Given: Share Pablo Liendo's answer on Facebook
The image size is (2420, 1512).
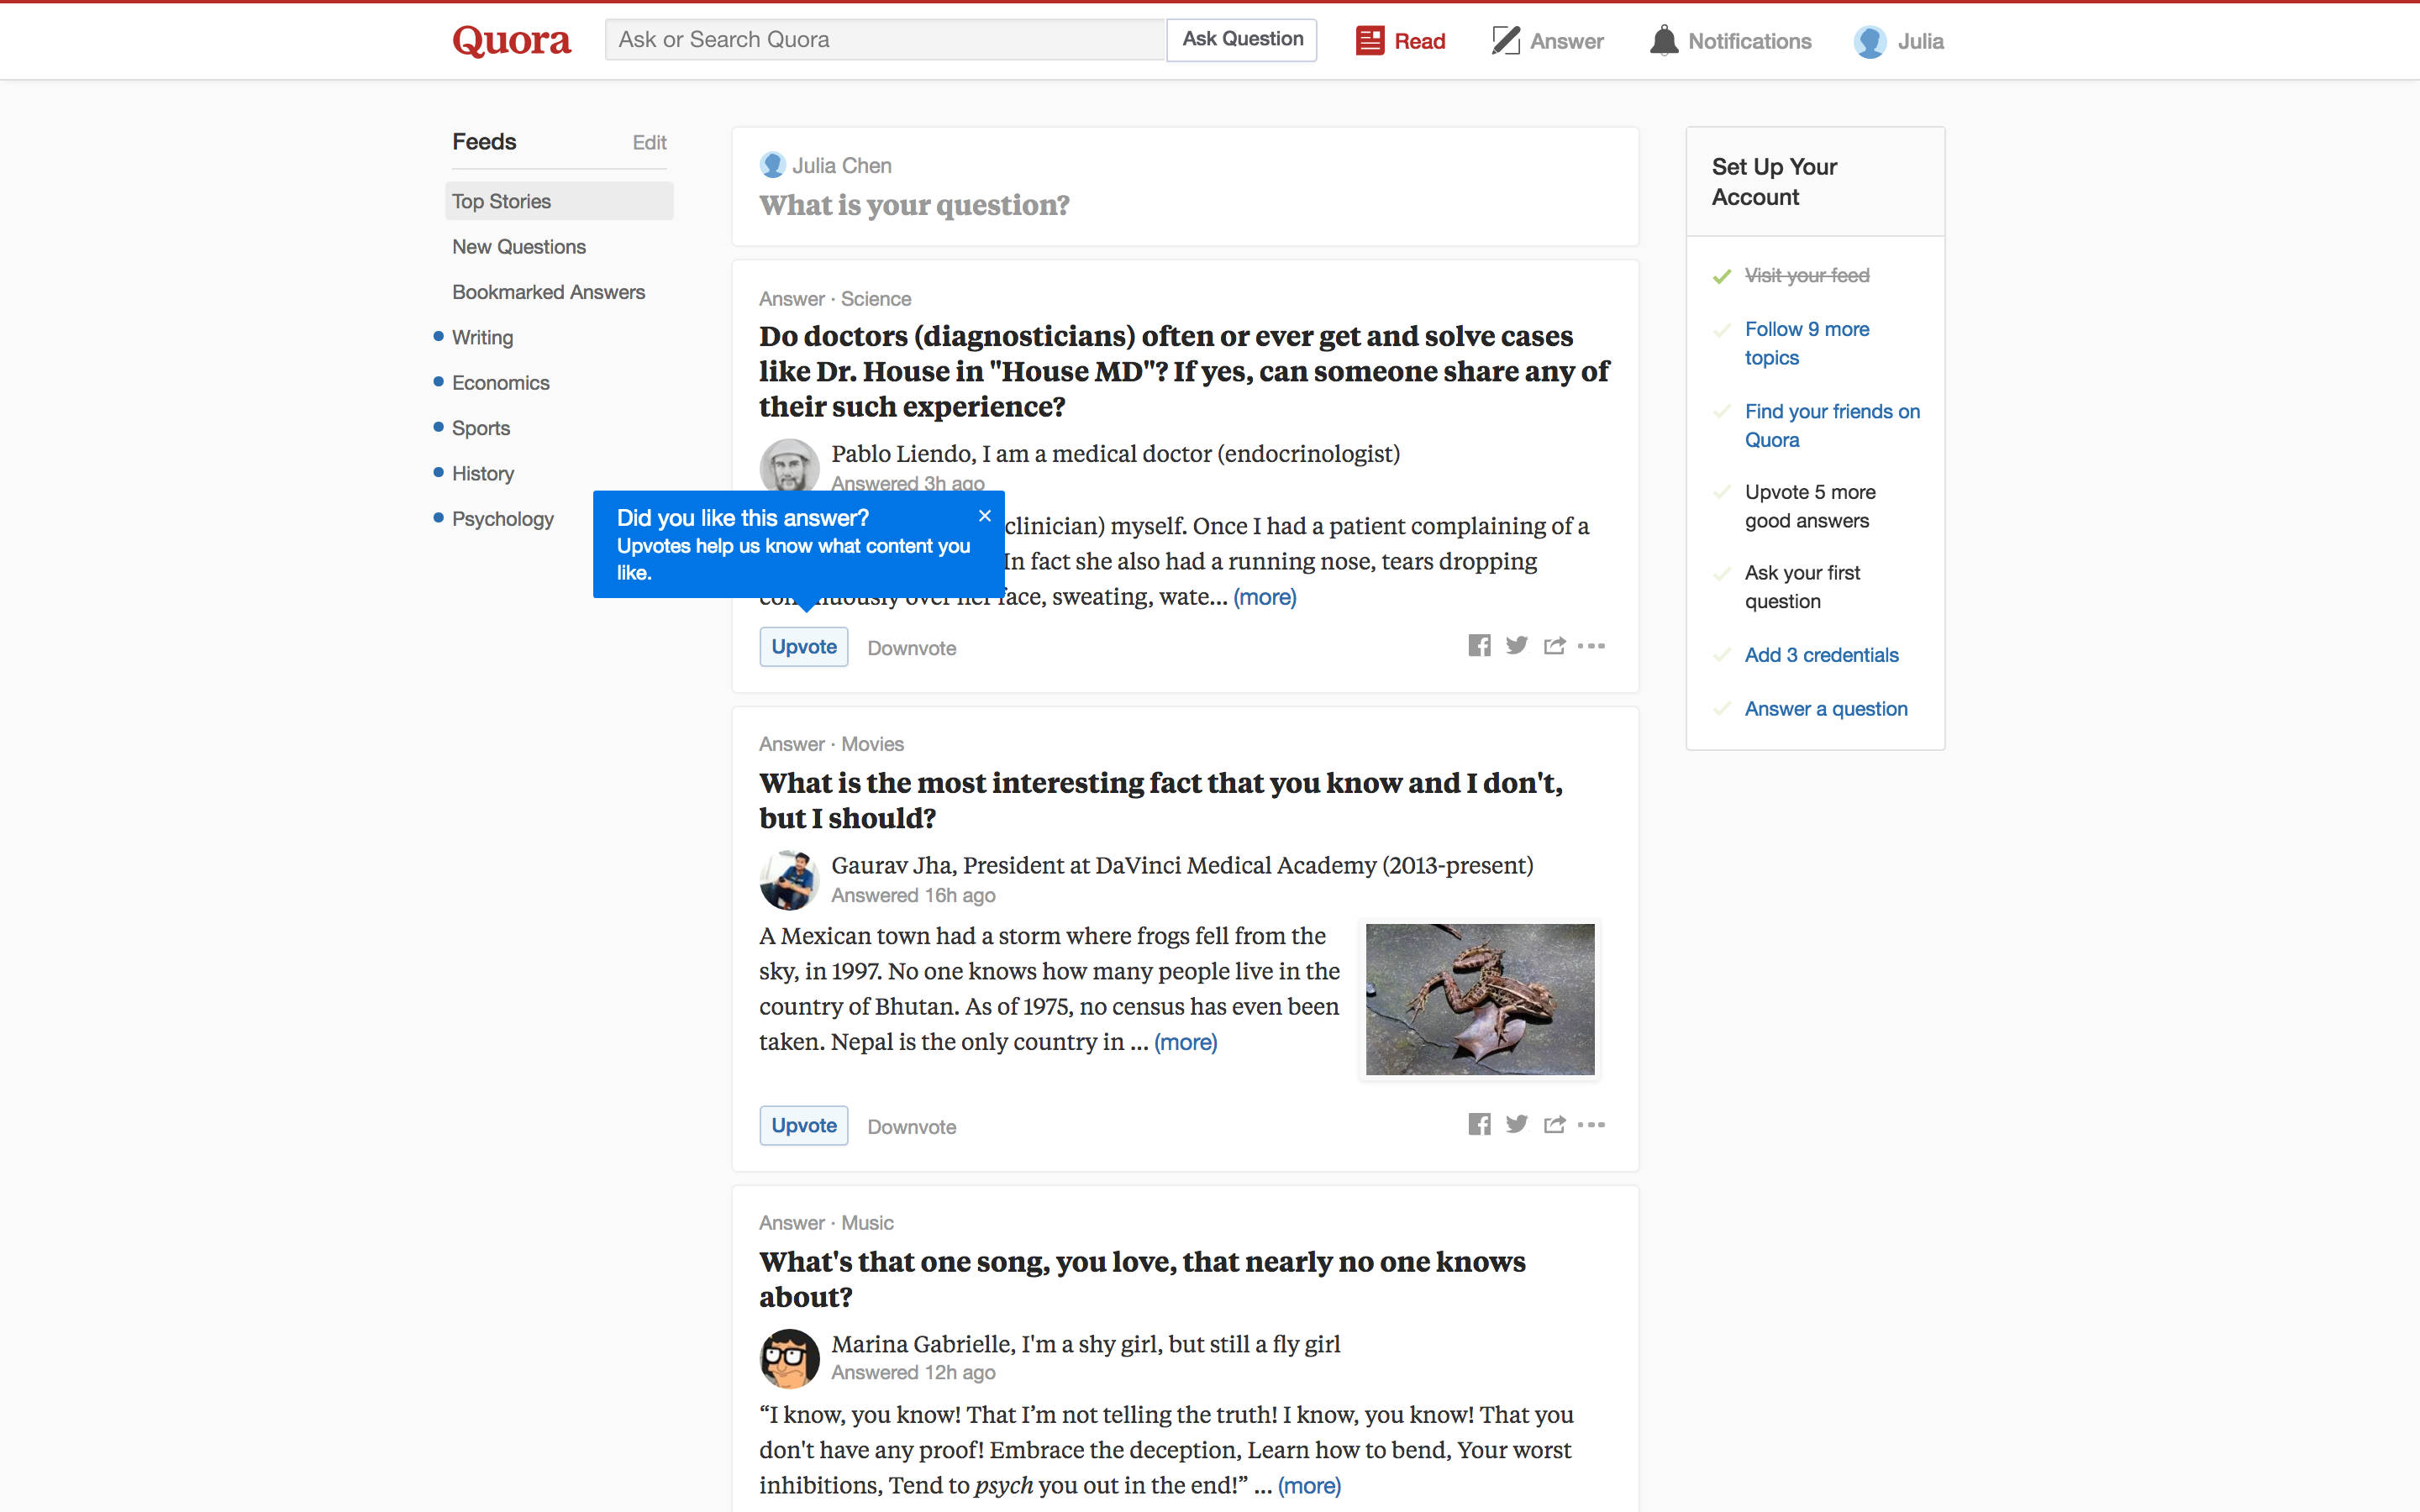Looking at the screenshot, I should click(x=1479, y=646).
